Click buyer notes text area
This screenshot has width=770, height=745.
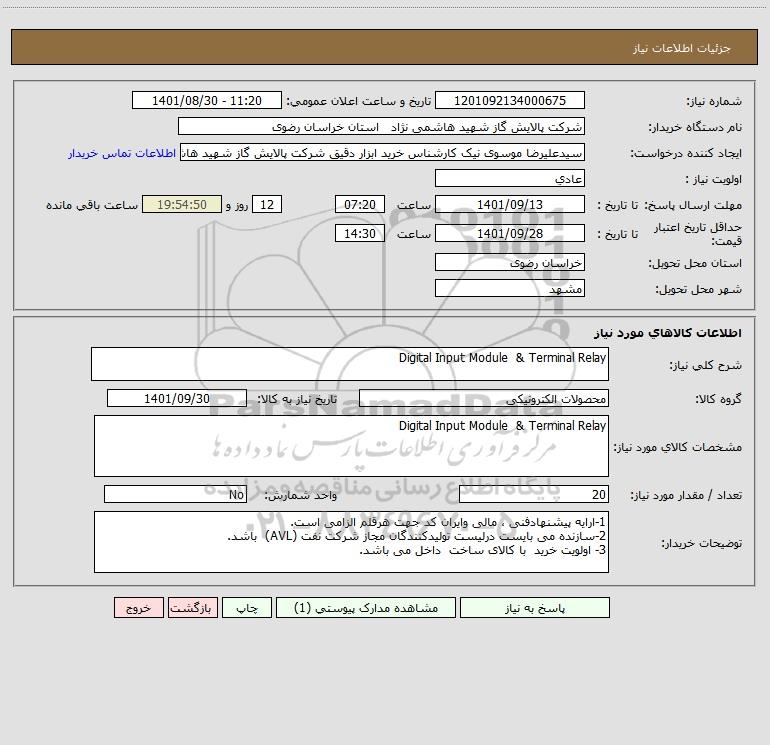coord(351,542)
